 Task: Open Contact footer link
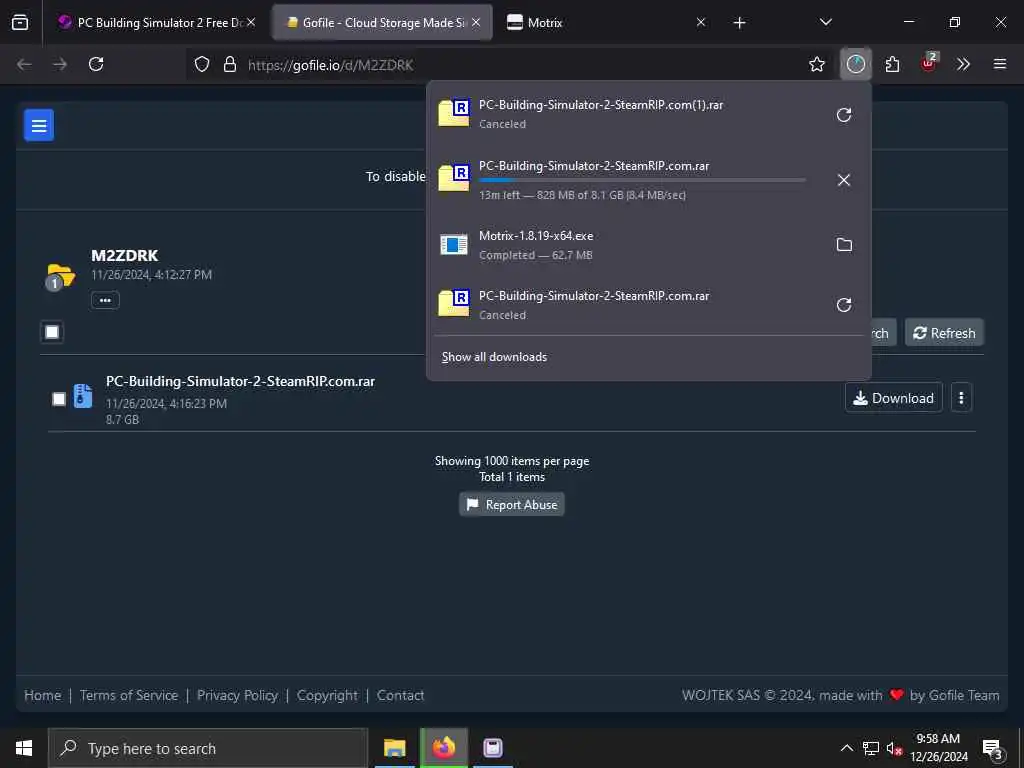pos(400,695)
